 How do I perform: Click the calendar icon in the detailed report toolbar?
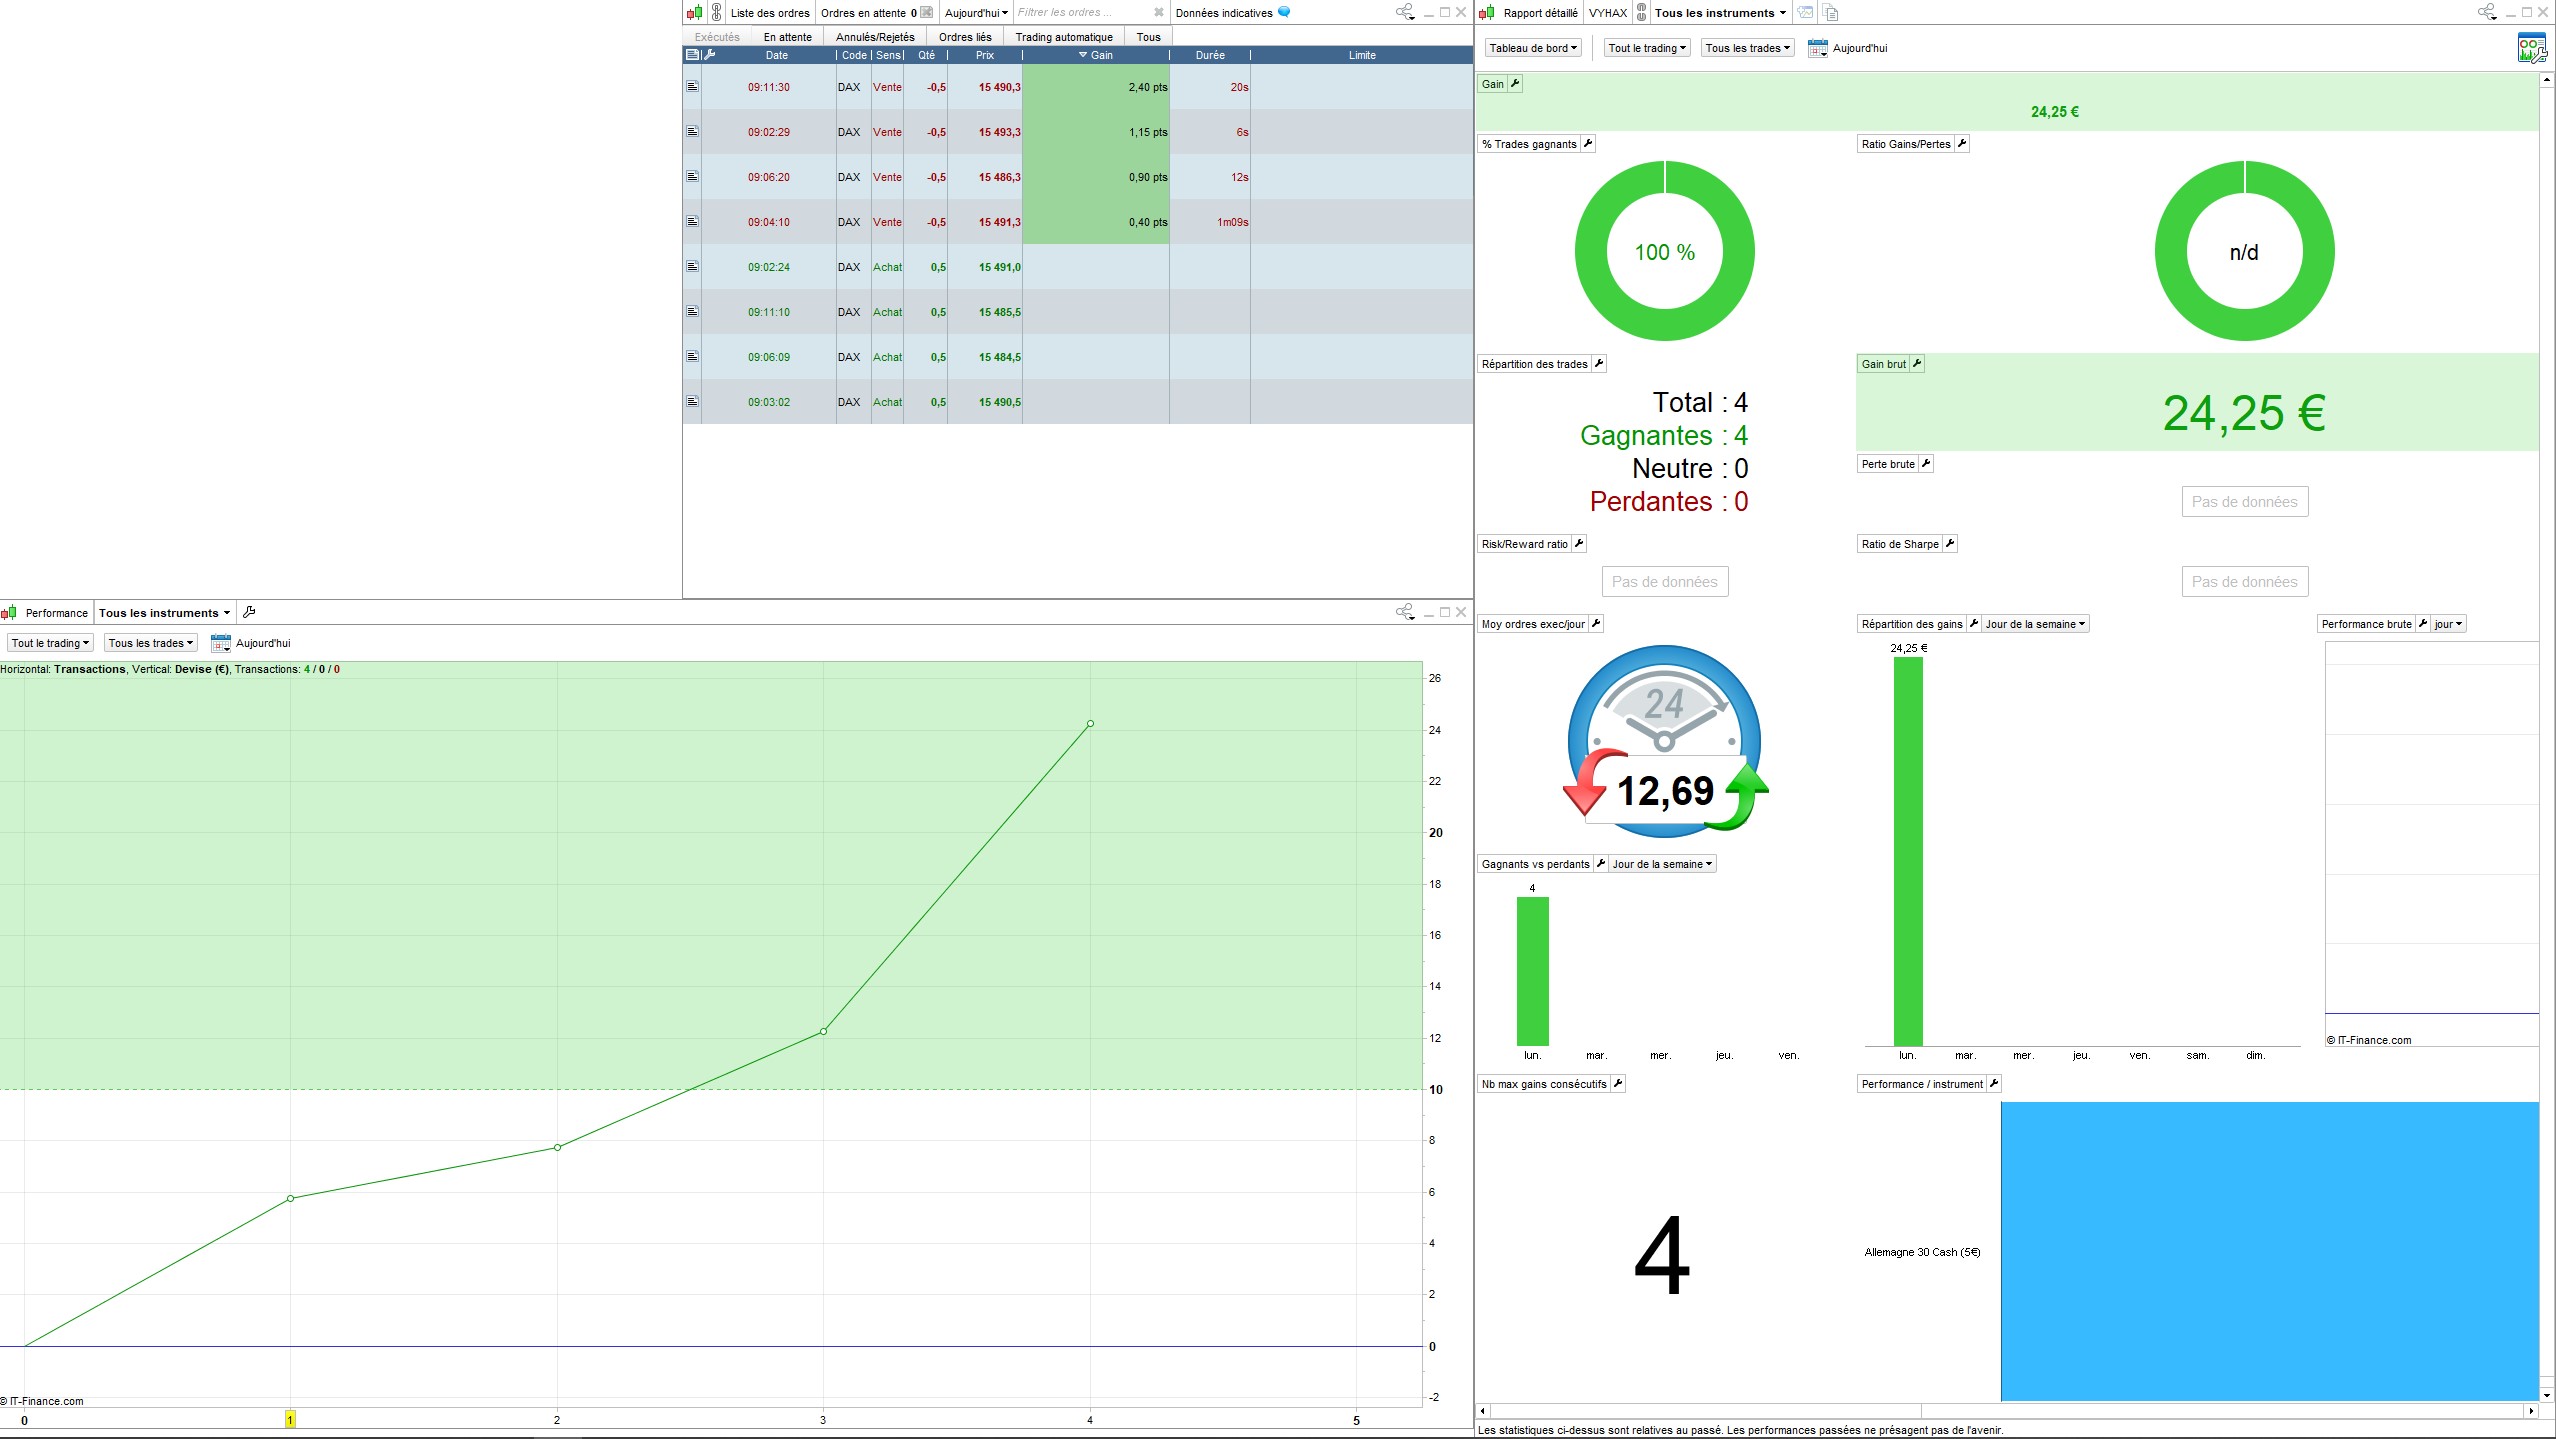(1817, 48)
